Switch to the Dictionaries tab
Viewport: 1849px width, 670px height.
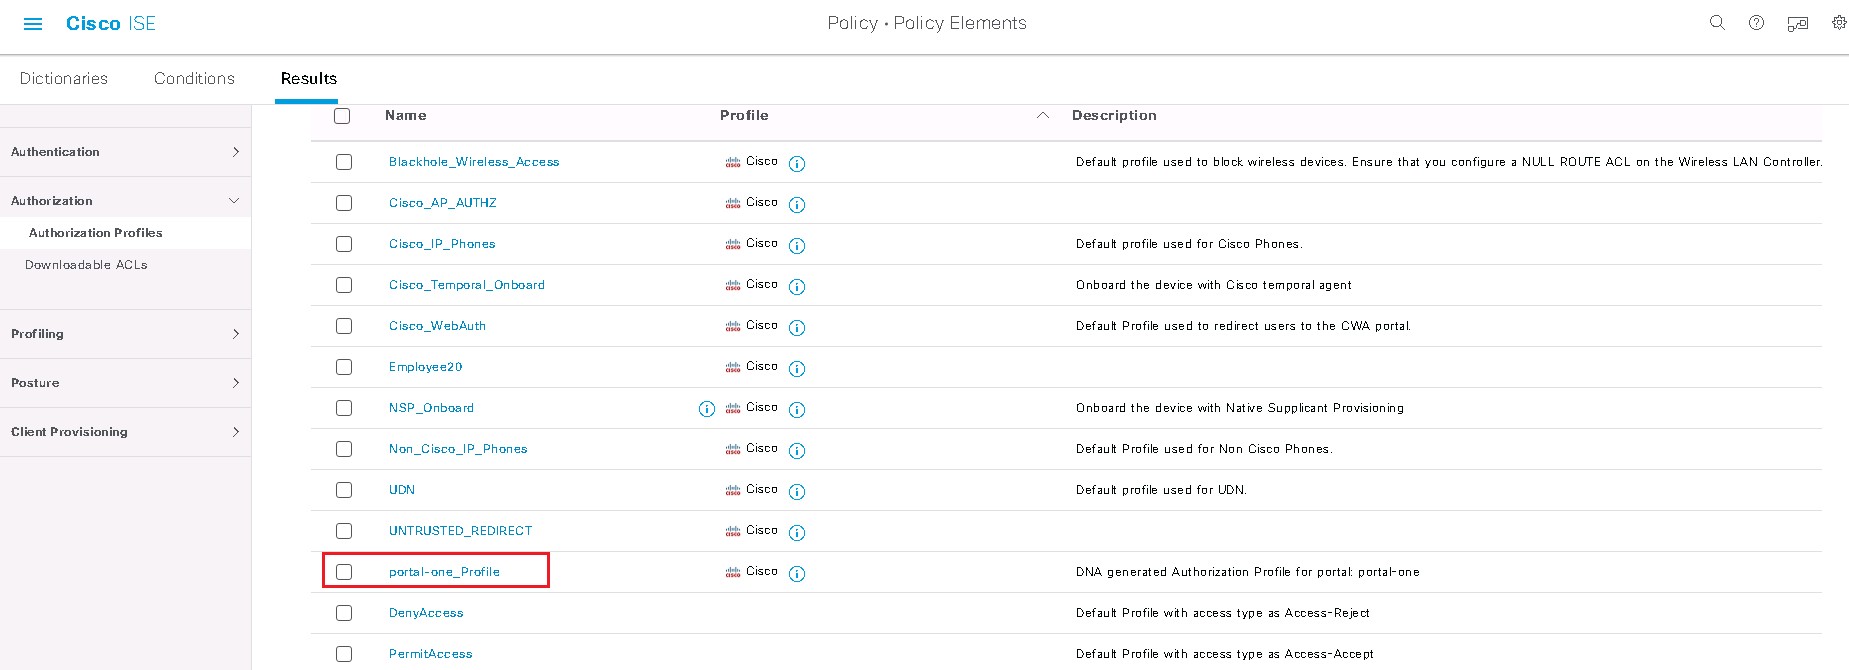pos(64,79)
